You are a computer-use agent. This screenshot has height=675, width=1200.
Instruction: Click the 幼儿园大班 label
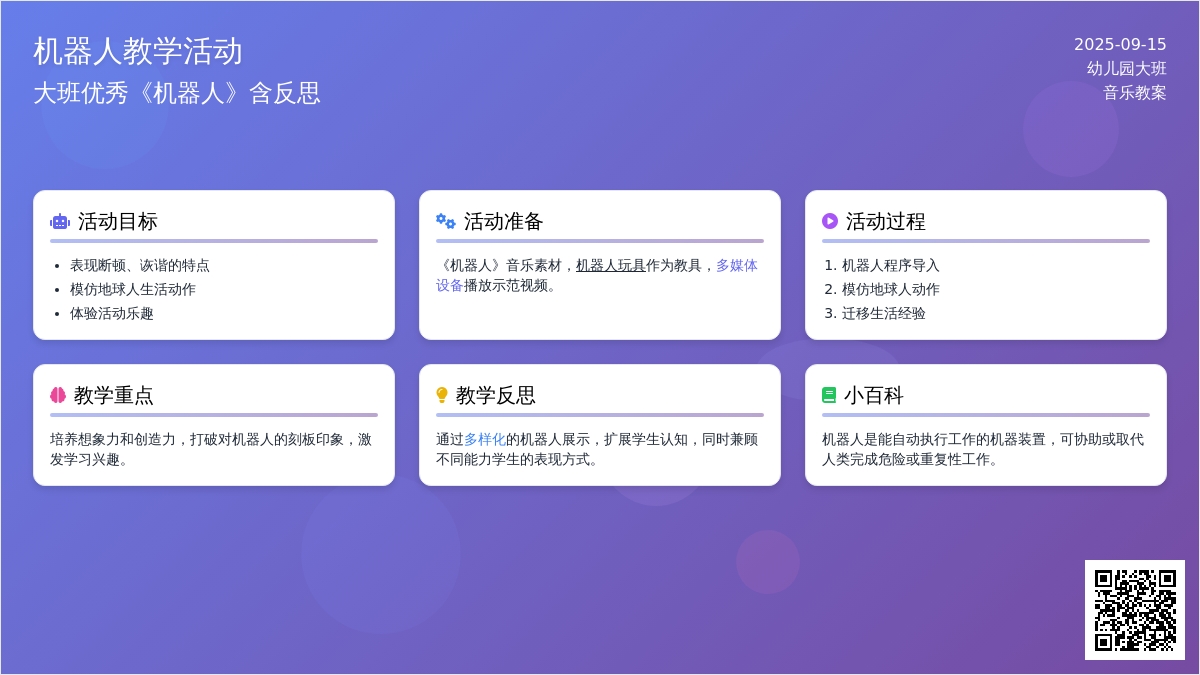[1127, 69]
